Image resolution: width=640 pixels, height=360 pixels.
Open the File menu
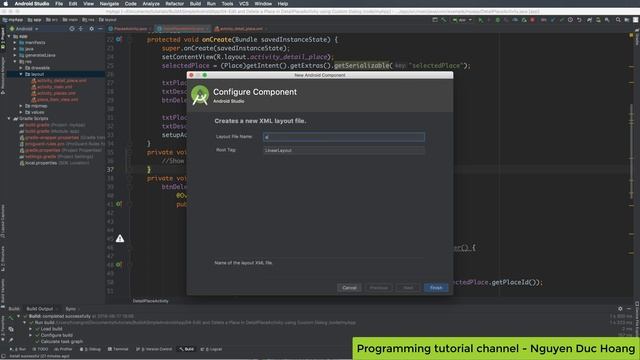pyautogui.click(x=59, y=4)
